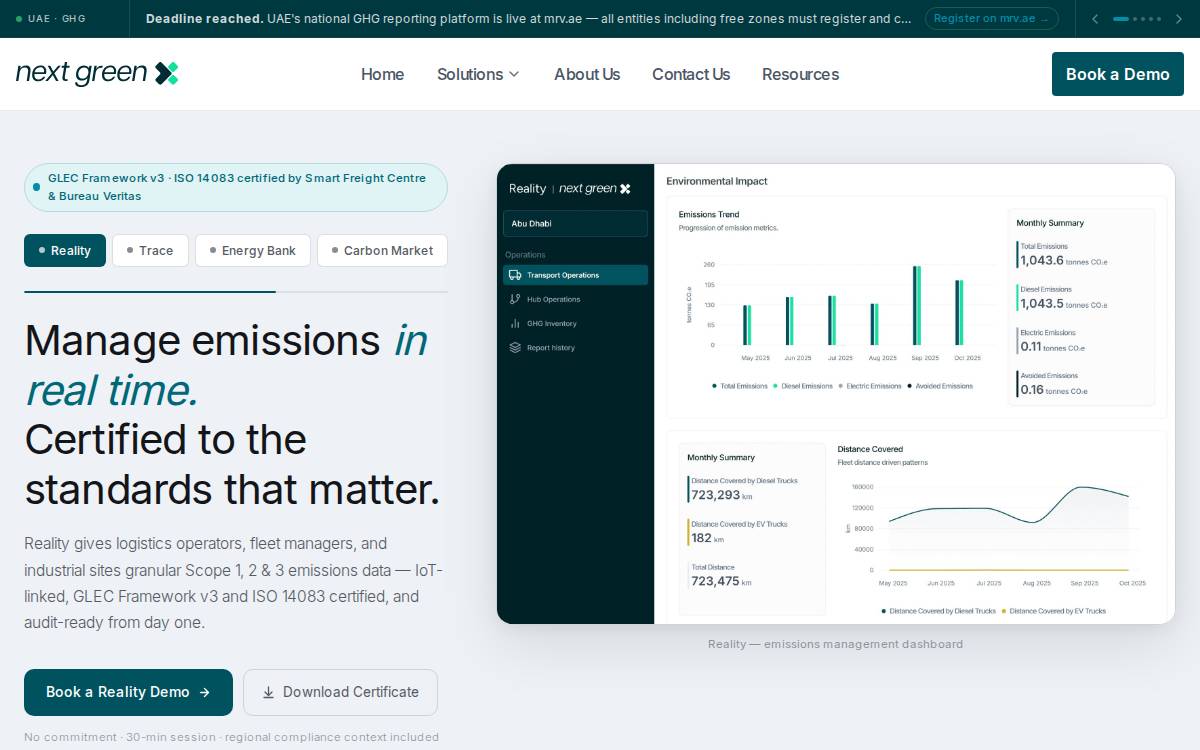Click arrow icon in Book a Reality Demo
The image size is (1200, 750).
pos(205,692)
